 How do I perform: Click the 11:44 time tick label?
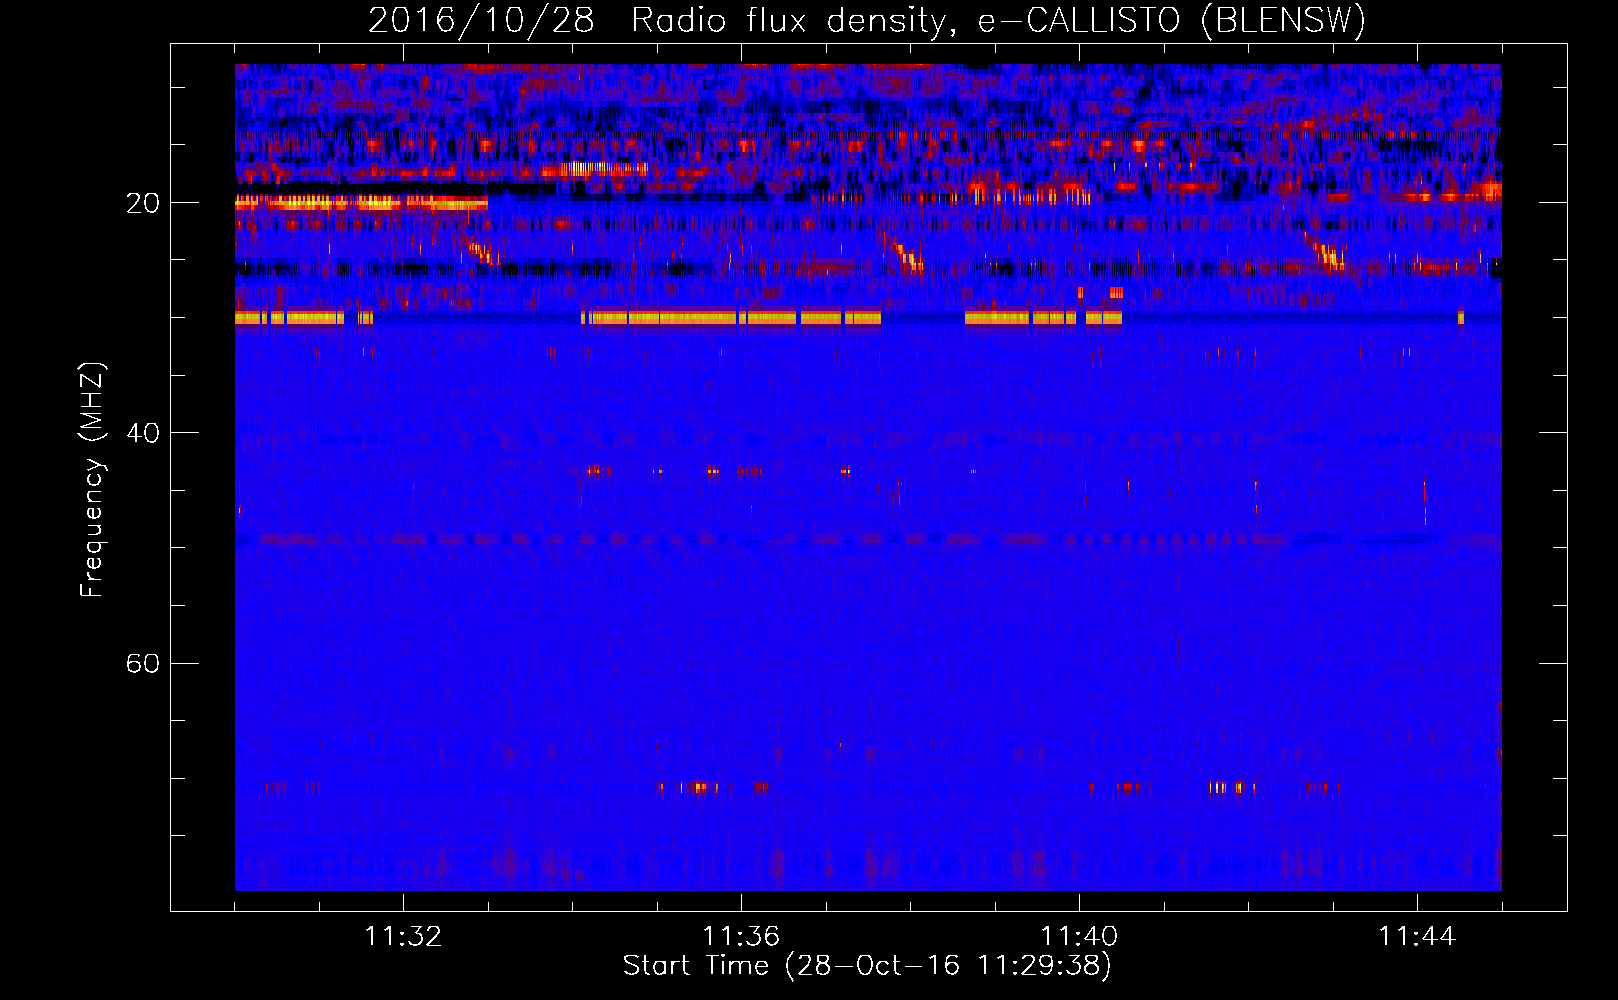point(1417,936)
